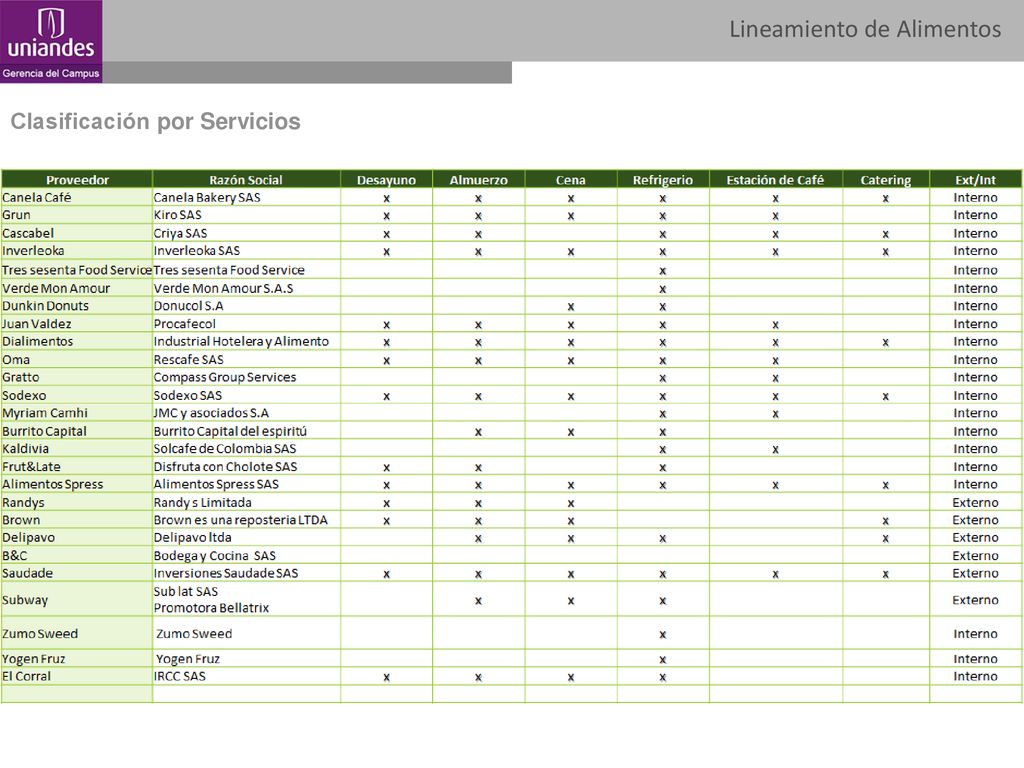
Task: Click the 'Ext/Int' column header
Action: click(x=976, y=180)
